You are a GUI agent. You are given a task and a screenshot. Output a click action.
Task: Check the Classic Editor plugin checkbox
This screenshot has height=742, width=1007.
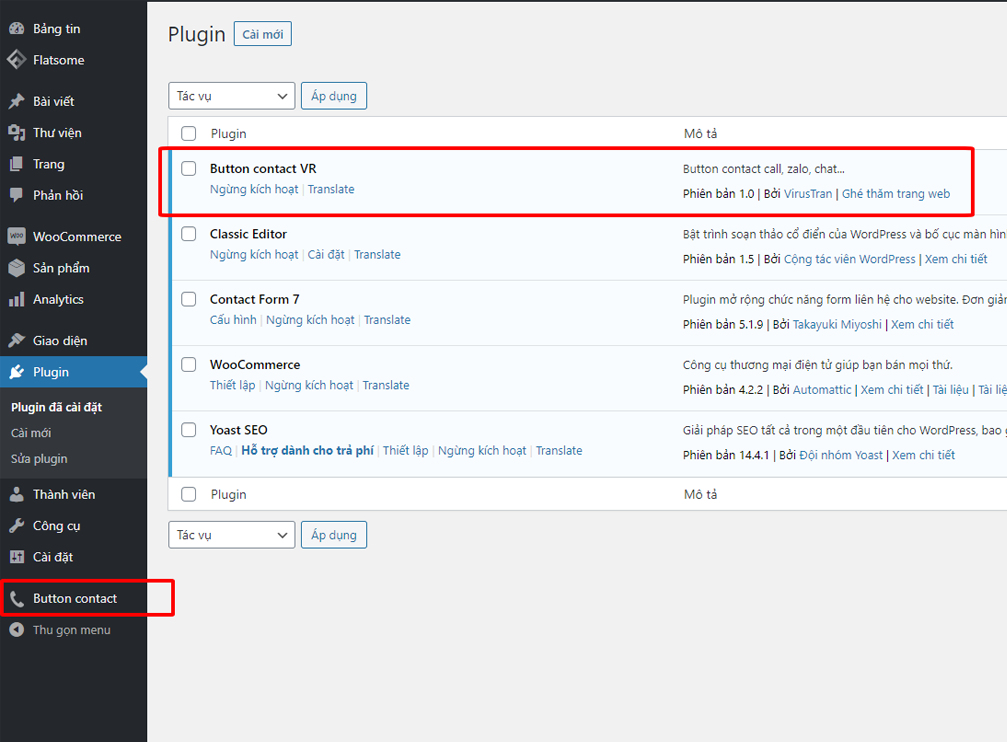pyautogui.click(x=189, y=234)
